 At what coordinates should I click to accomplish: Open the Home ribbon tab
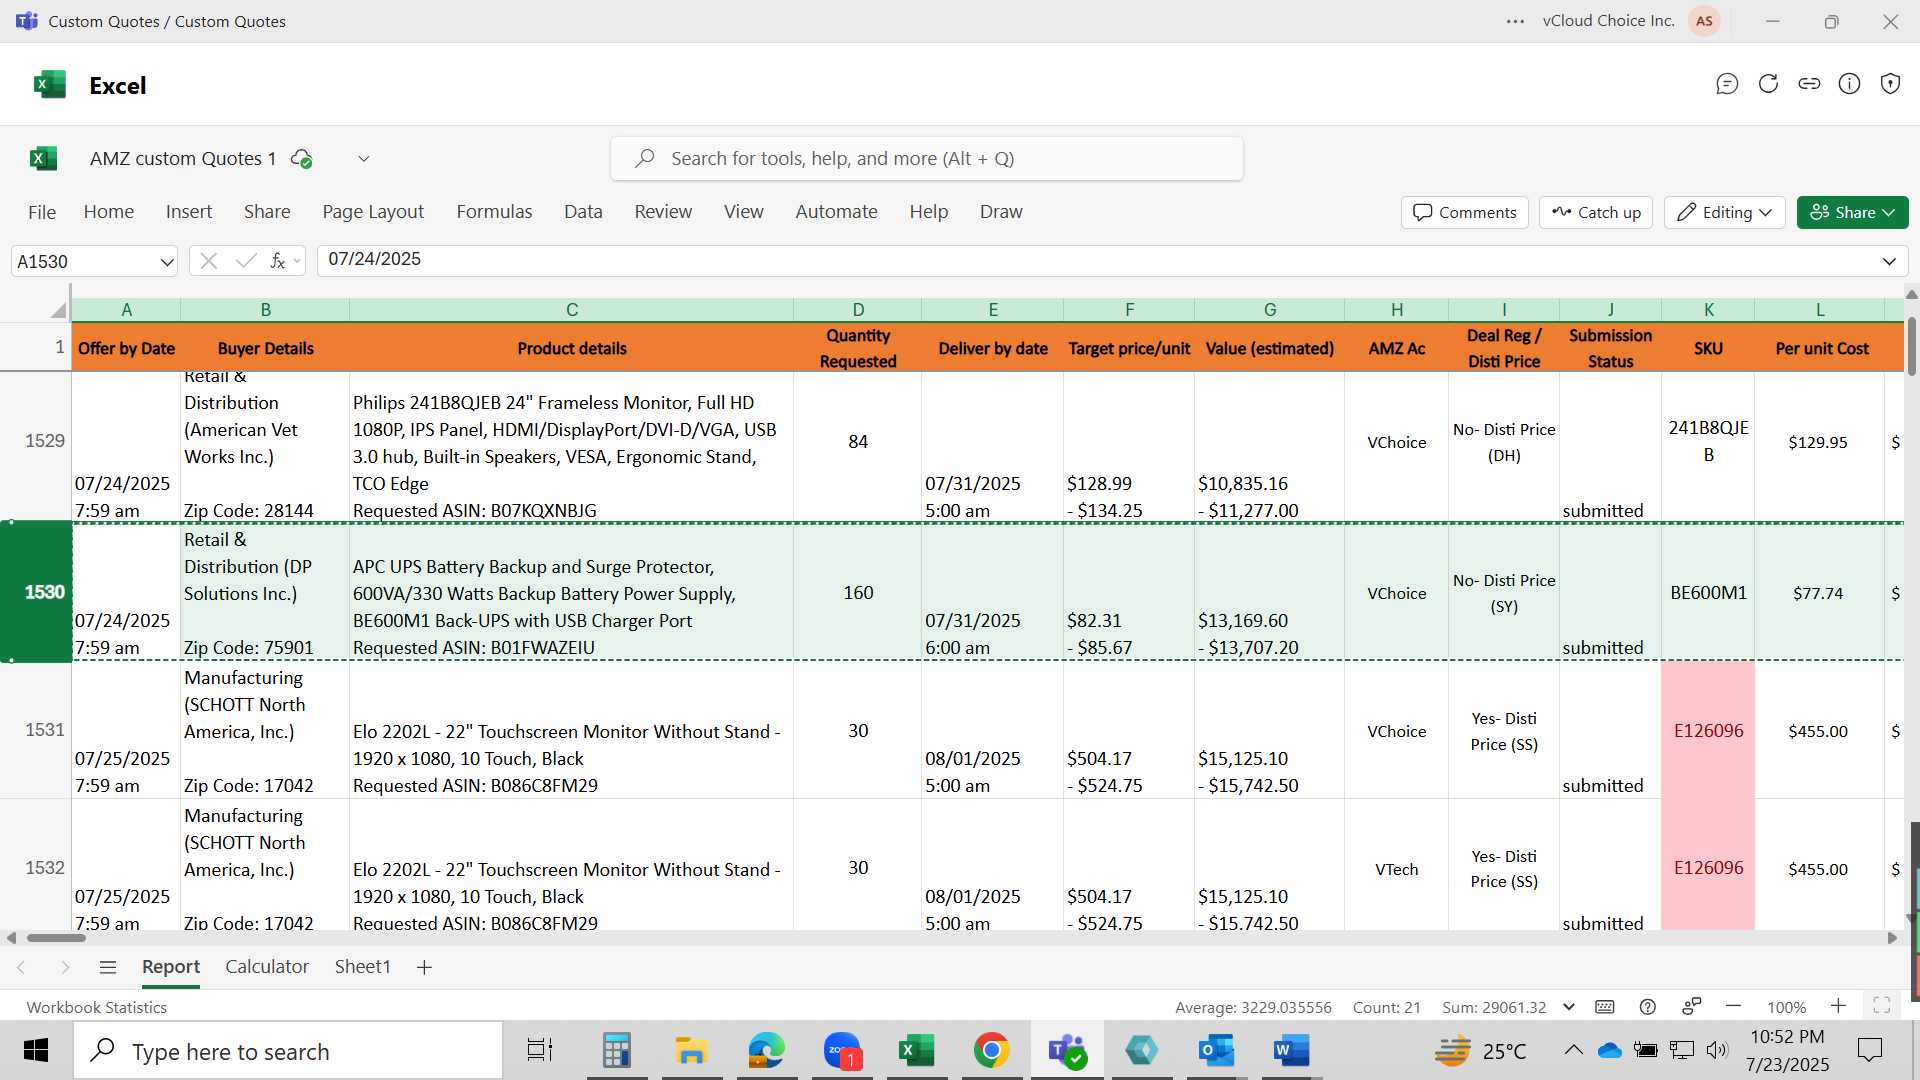(x=109, y=212)
